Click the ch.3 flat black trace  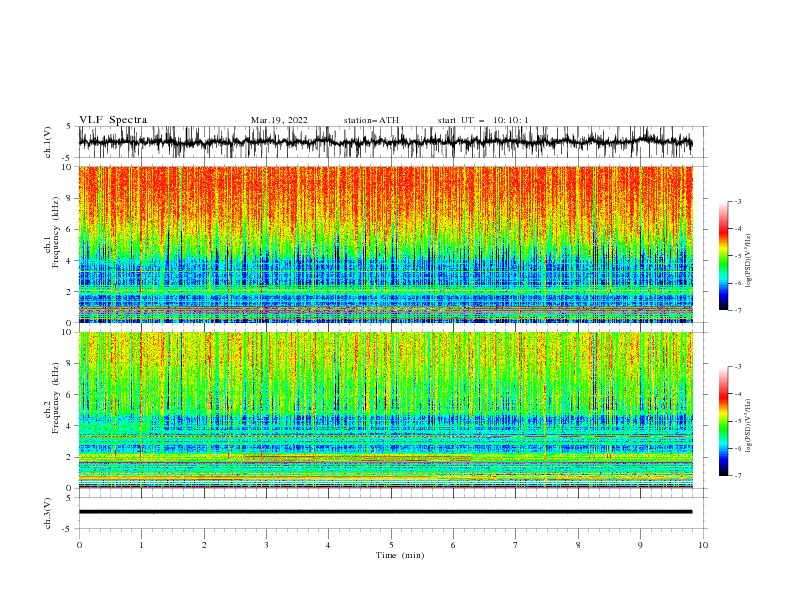coord(385,512)
